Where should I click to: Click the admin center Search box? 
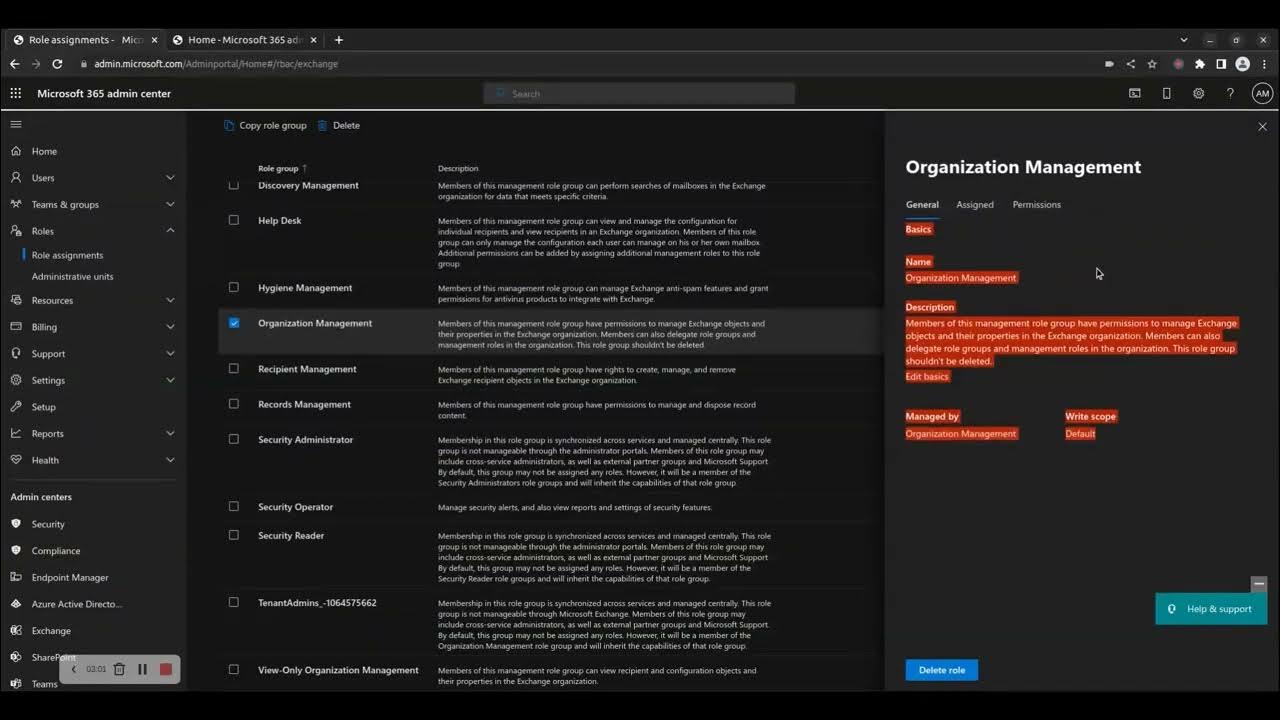pyautogui.click(x=640, y=93)
